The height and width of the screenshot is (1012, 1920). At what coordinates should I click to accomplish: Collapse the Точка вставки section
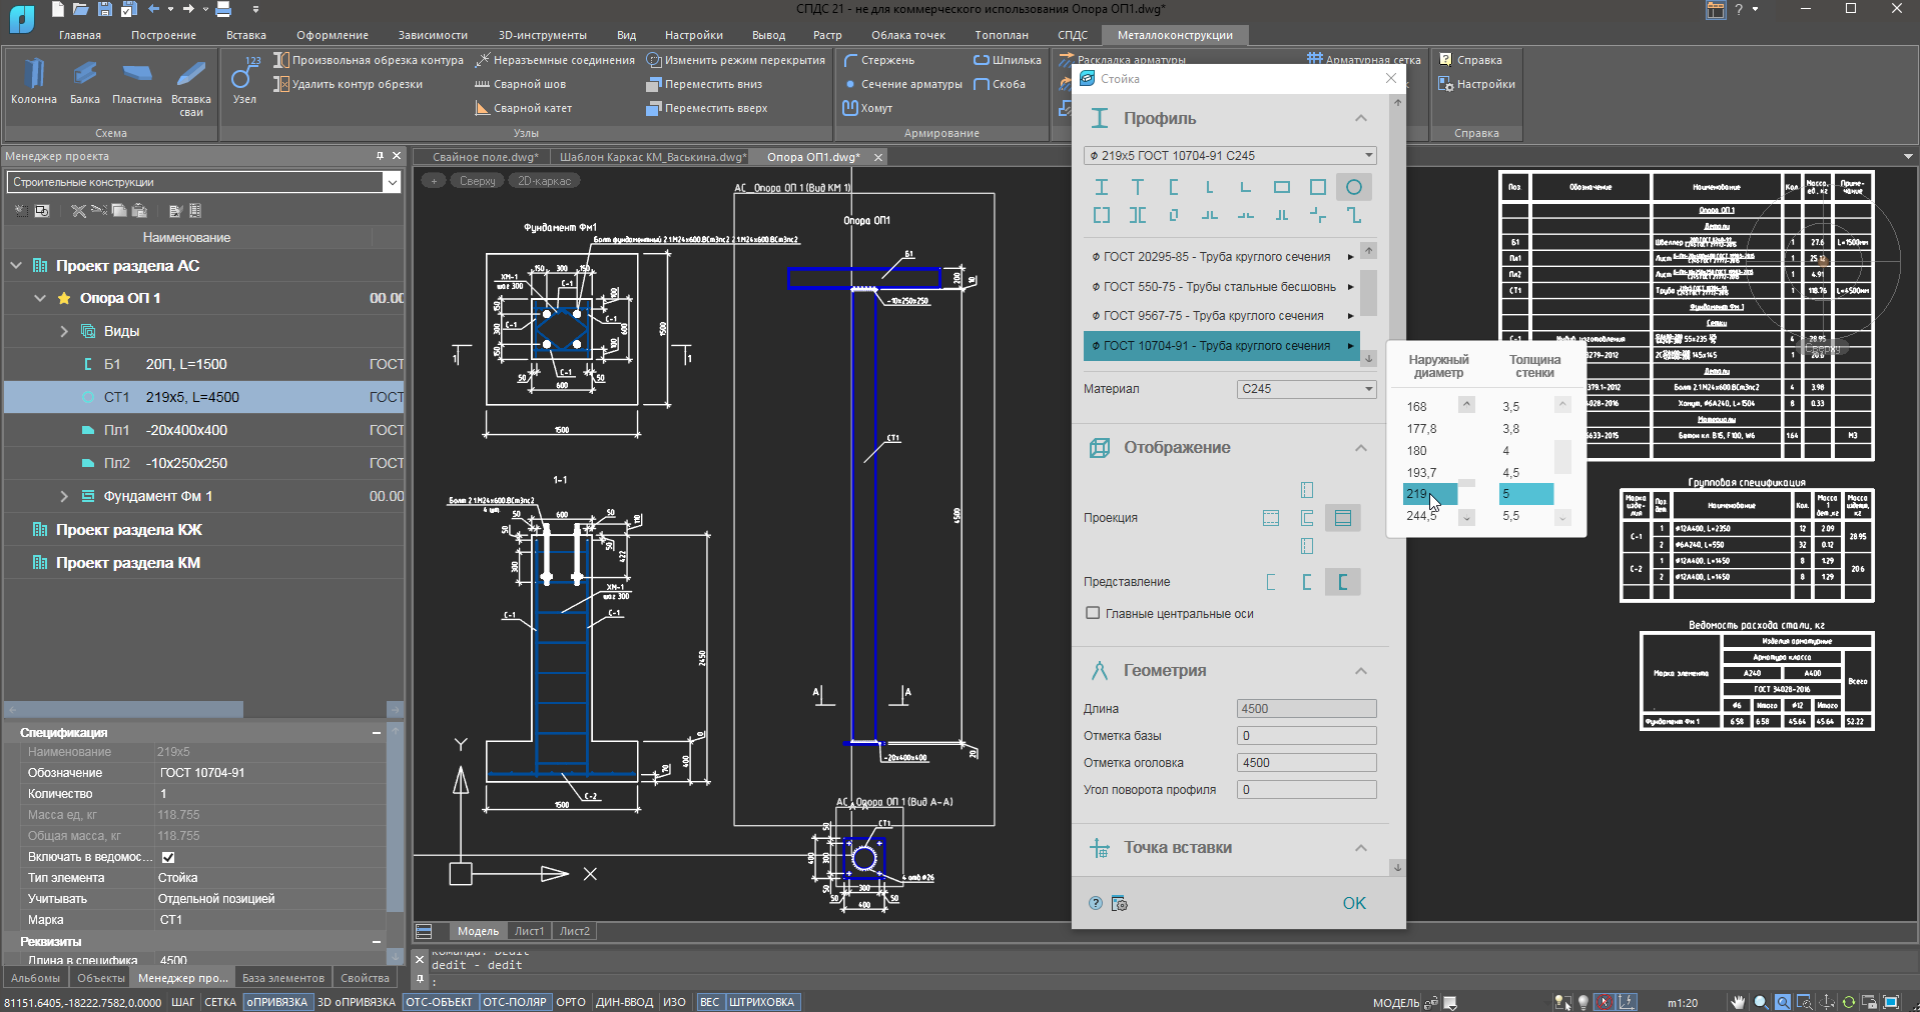(1361, 847)
